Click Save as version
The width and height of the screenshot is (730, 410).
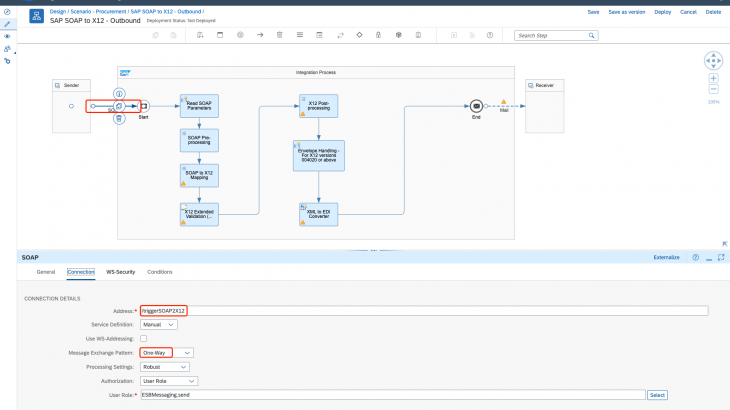(x=627, y=12)
